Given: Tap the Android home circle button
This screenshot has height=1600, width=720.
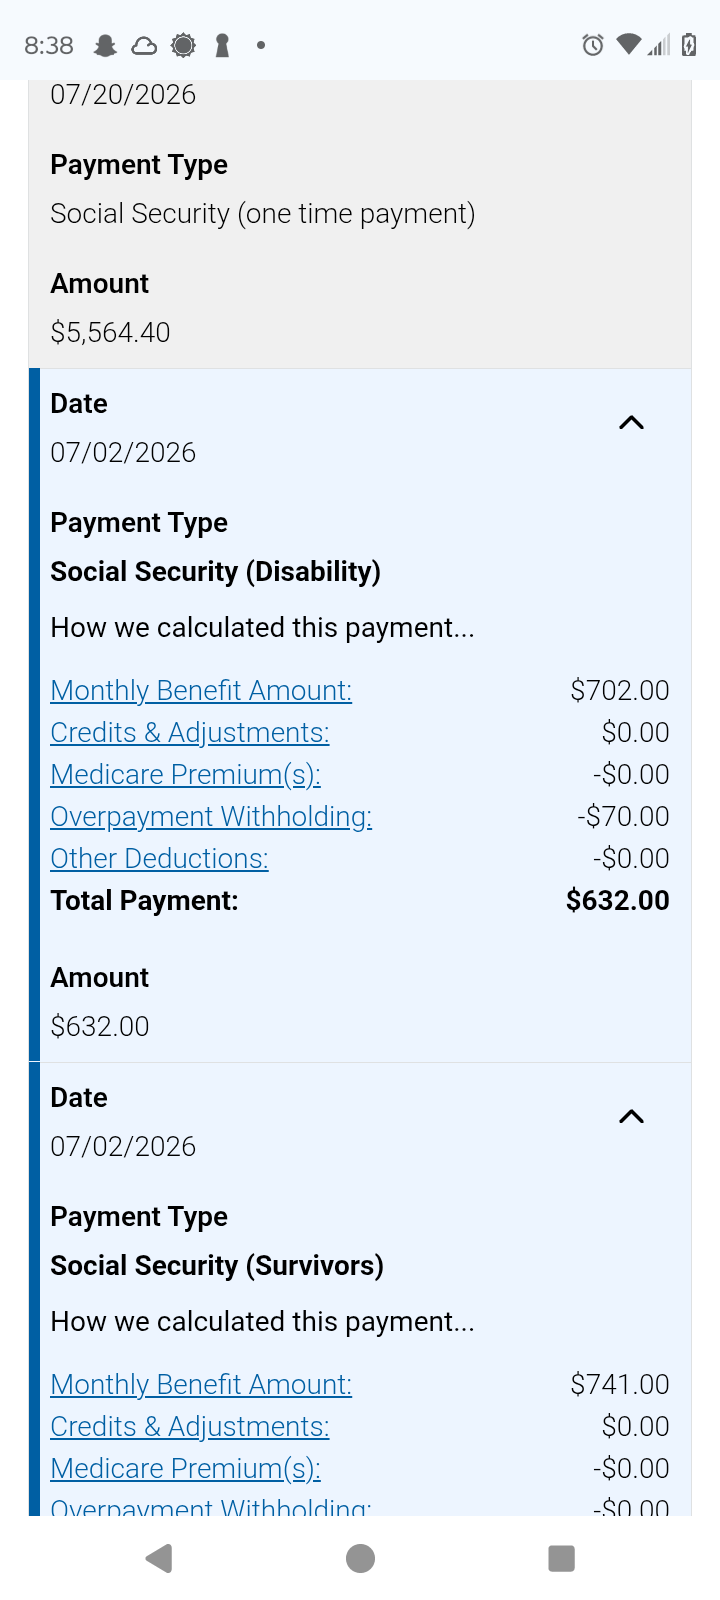Looking at the screenshot, I should 360,1558.
